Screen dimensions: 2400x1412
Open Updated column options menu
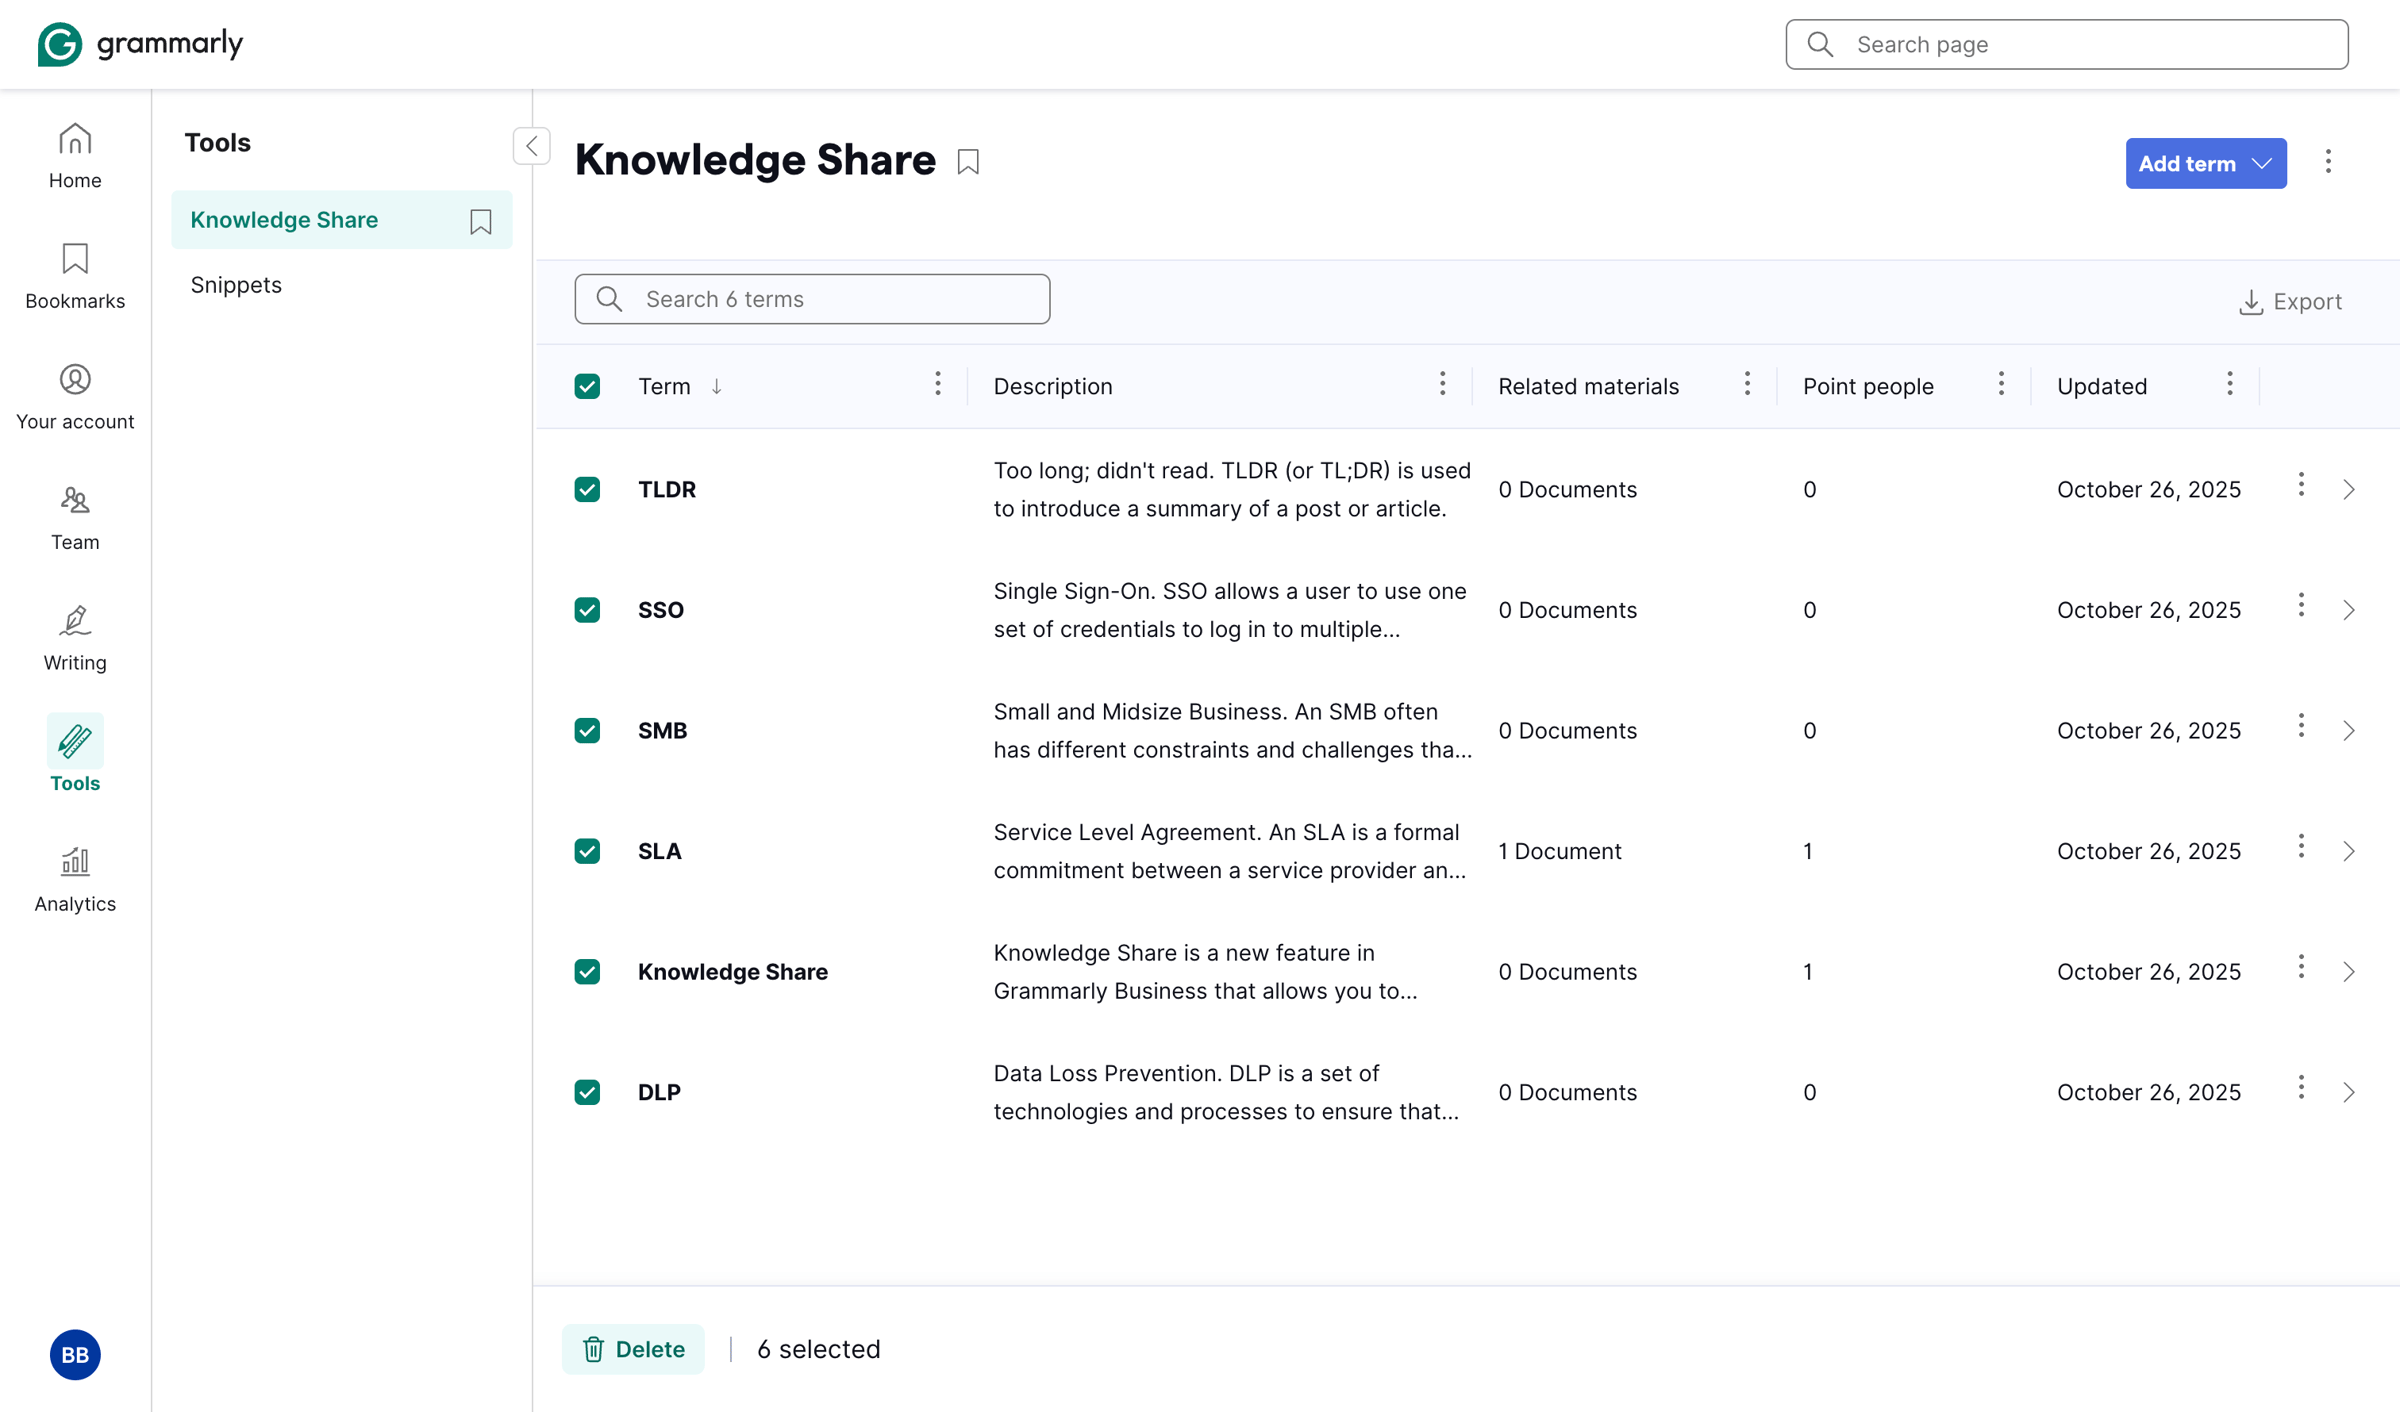tap(2230, 385)
